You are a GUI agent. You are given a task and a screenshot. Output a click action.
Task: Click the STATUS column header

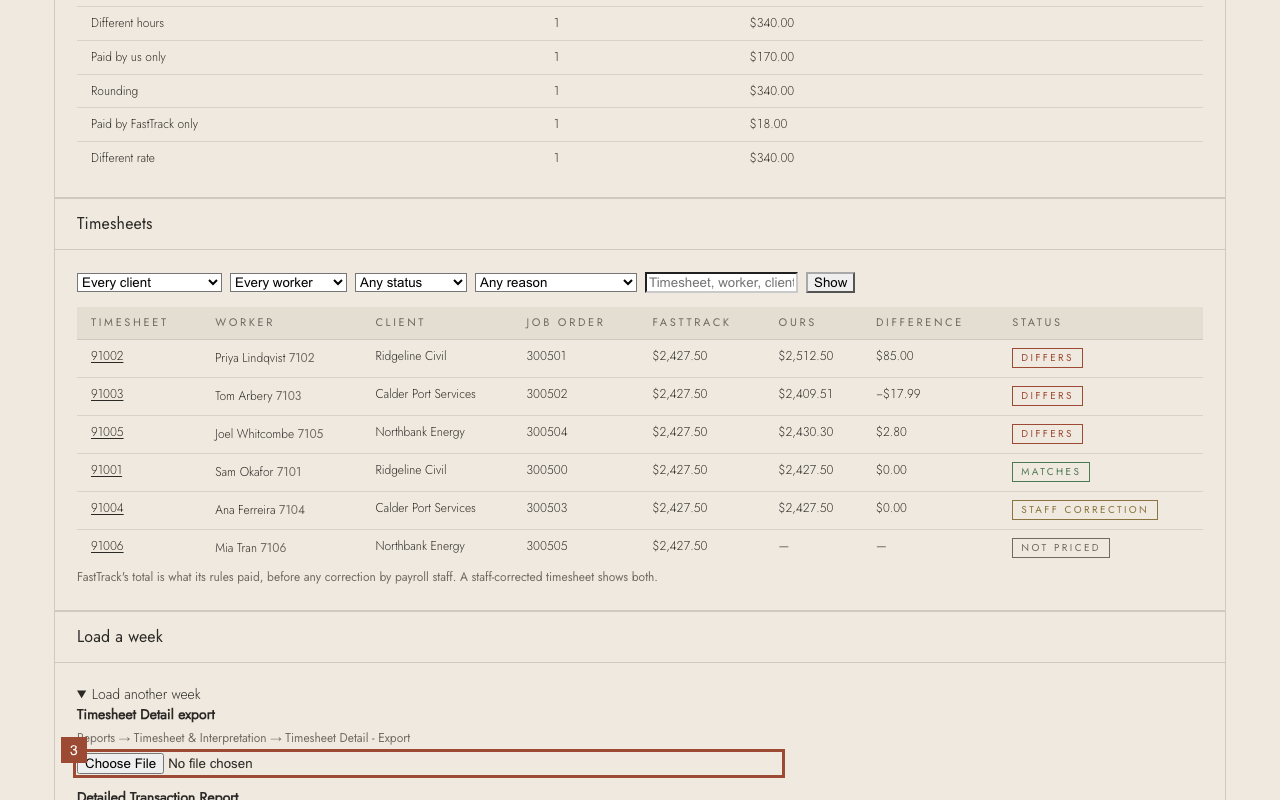[x=1037, y=322]
